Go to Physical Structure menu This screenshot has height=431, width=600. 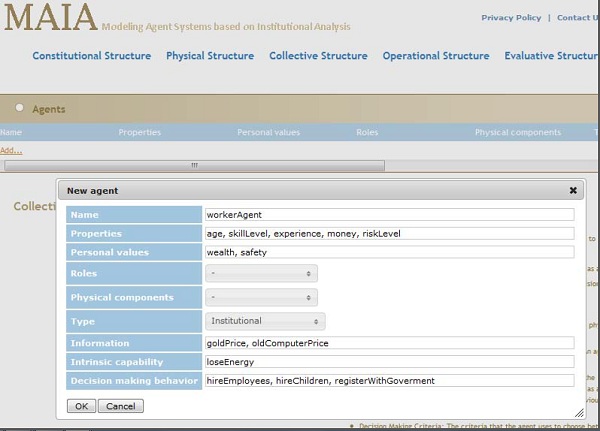coord(210,56)
